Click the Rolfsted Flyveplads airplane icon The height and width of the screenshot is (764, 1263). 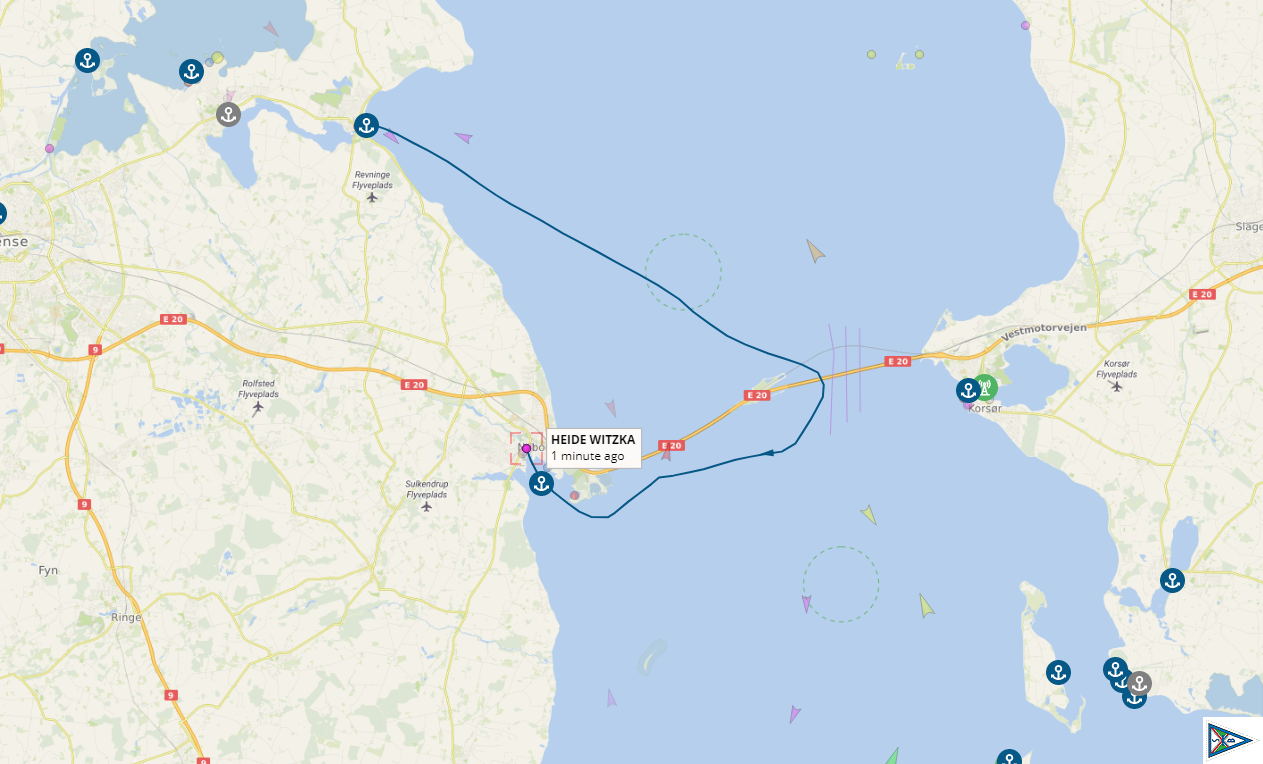[x=258, y=407]
